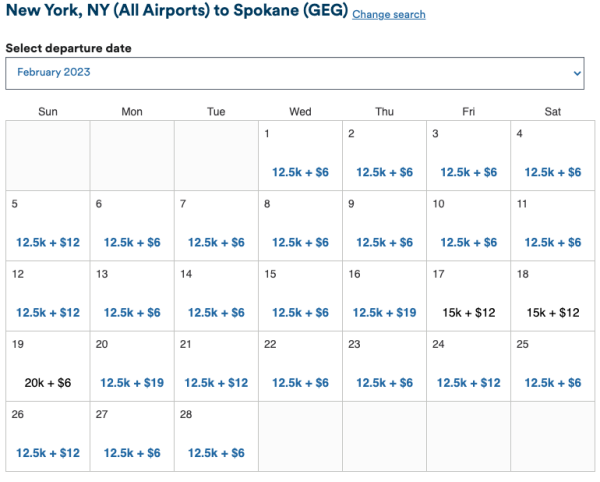Select Thursday February 9 fare
Viewport: 600px width, 482px height.
384,242
